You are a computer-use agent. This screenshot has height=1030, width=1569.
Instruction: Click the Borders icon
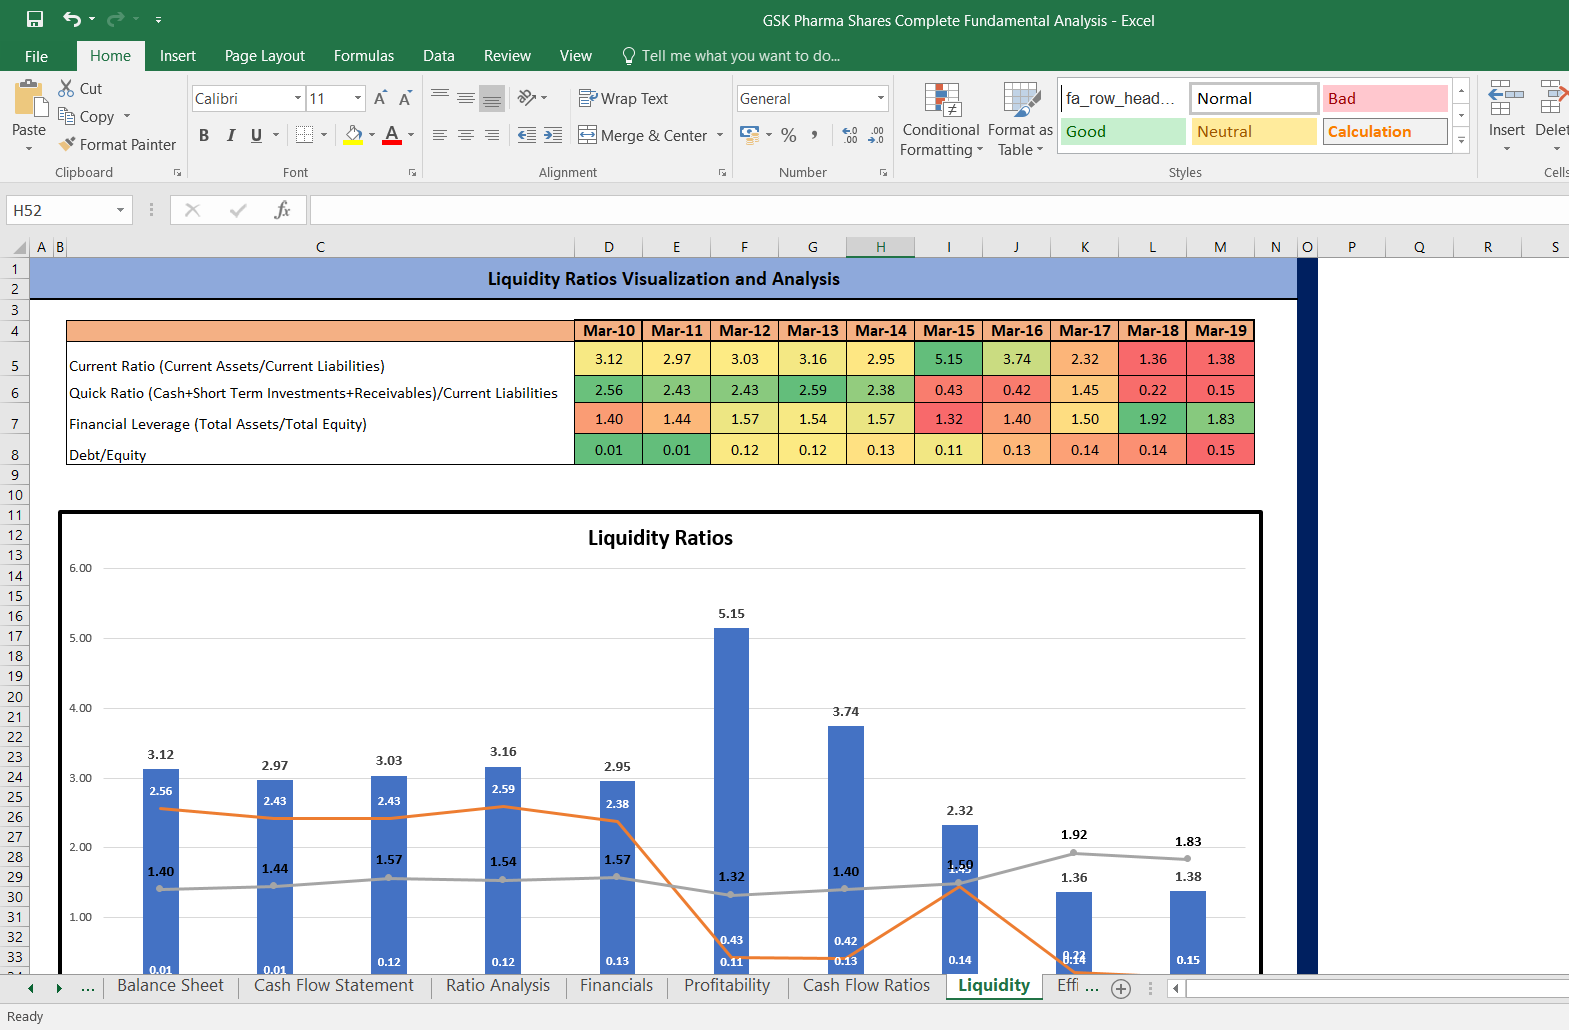305,134
